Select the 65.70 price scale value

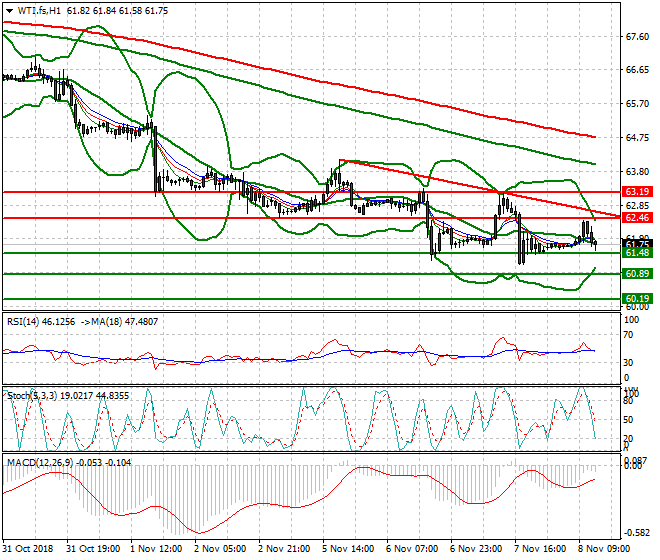pos(637,104)
